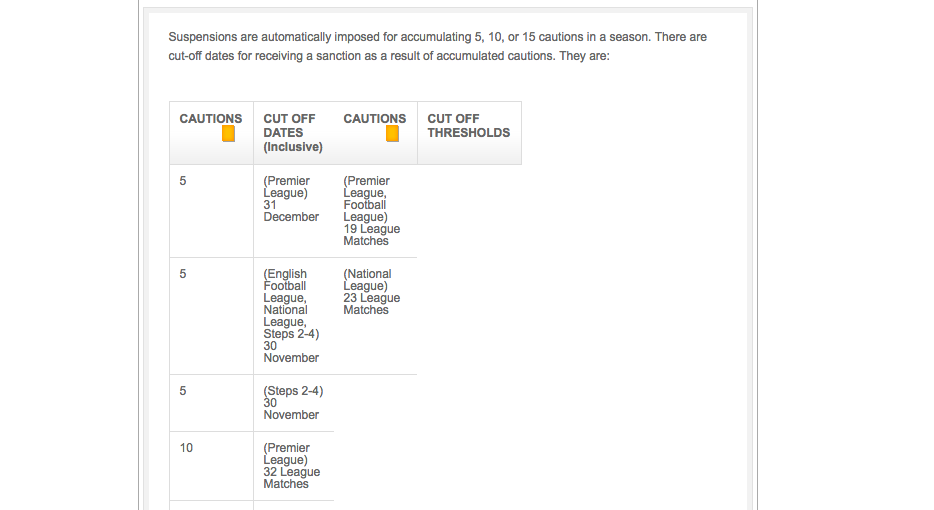The height and width of the screenshot is (510, 934).
Task: Click the CUT OFF DATES (Inclusive) header
Action: (x=293, y=133)
